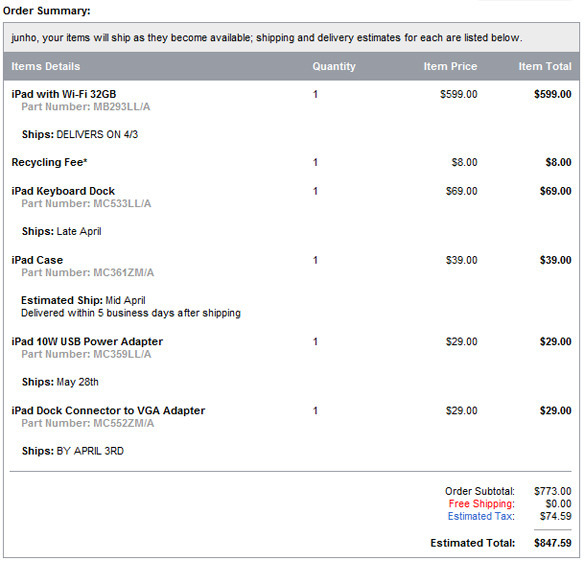Click the 'Order Subtotal:' label
The width and height of the screenshot is (584, 561).
tap(480, 491)
